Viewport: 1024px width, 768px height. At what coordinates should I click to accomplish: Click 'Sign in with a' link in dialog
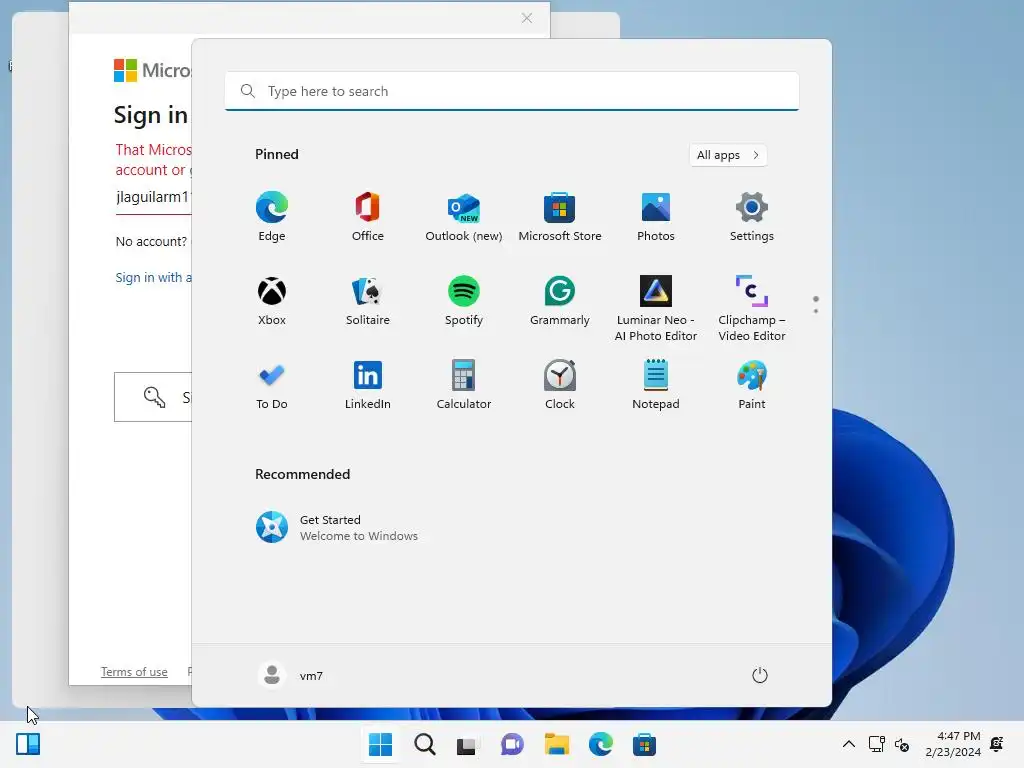(153, 277)
